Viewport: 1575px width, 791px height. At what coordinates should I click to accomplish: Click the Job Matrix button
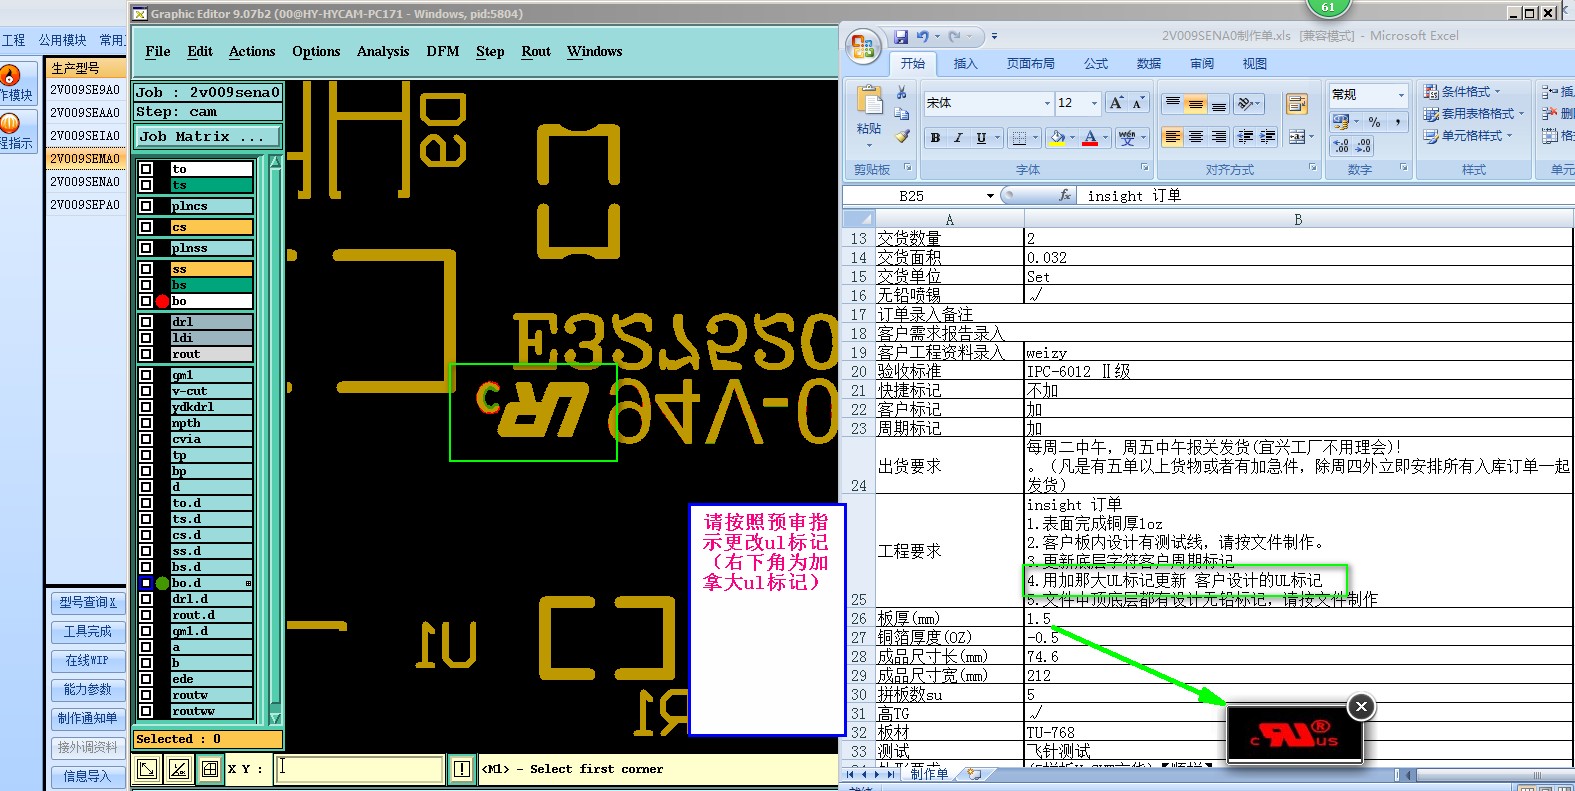click(x=208, y=137)
